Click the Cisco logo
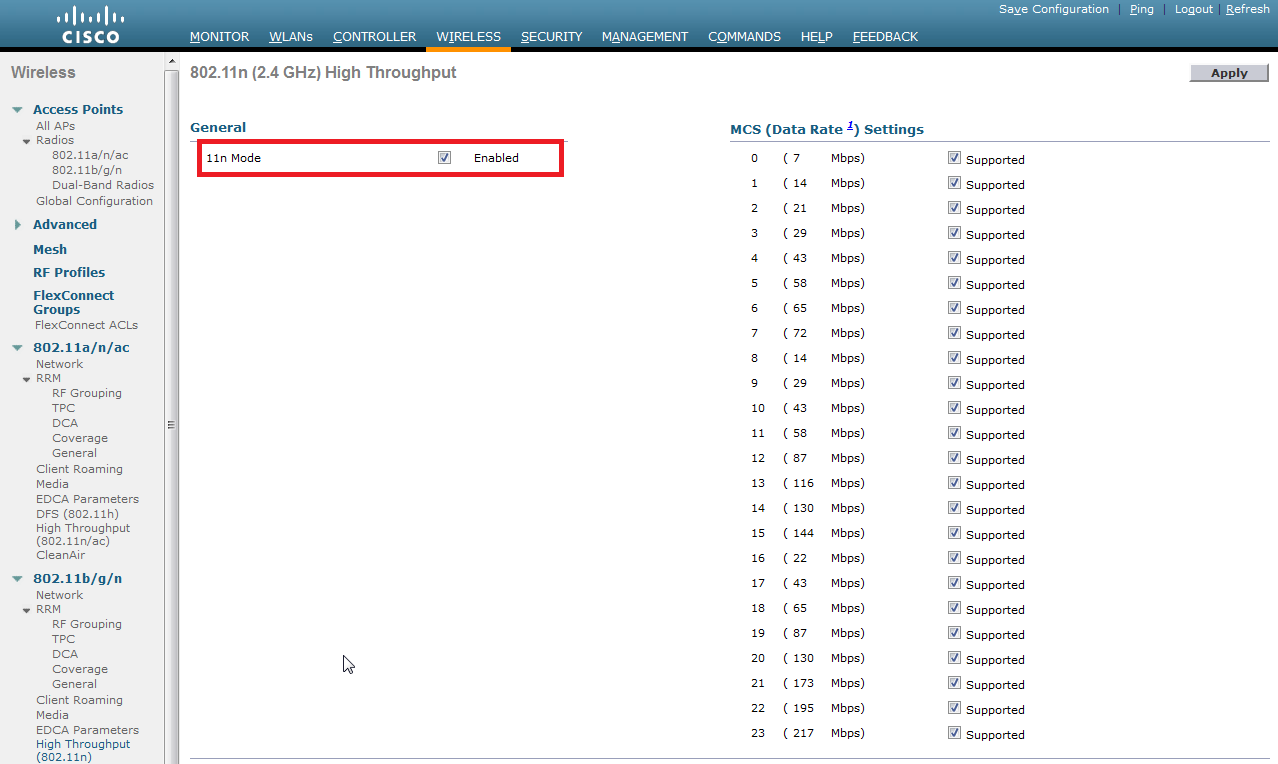Viewport: 1278px width, 764px height. click(x=90, y=25)
